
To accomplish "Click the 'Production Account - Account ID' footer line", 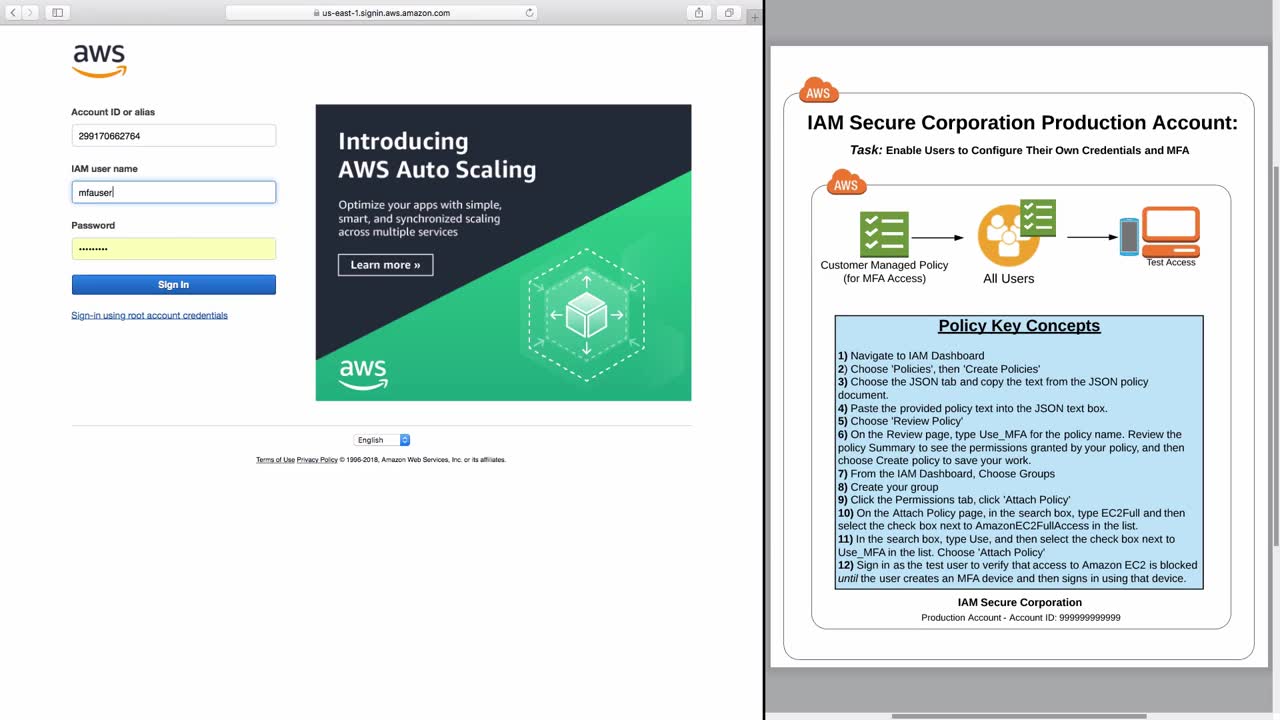I will [x=1020, y=618].
